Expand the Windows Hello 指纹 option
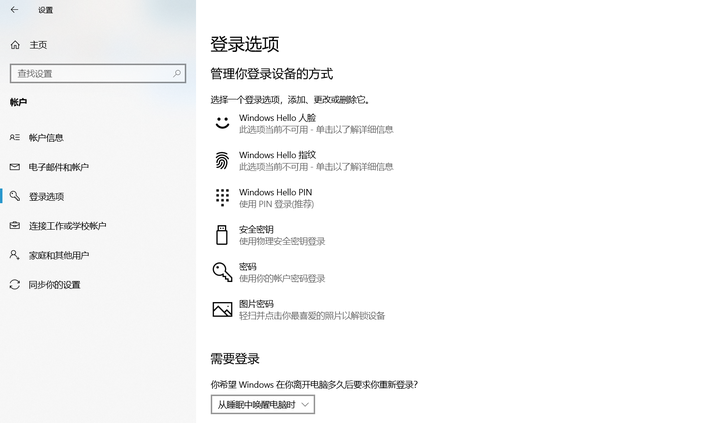Viewport: 720px width, 423px height. (x=303, y=161)
